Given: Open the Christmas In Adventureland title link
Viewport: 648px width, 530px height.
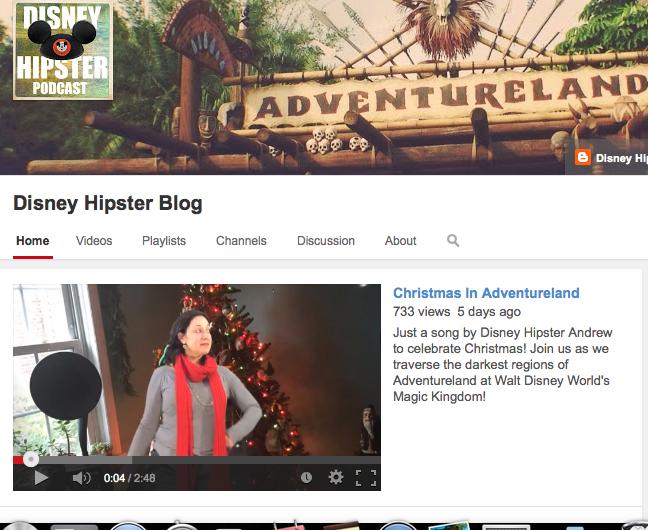Looking at the screenshot, I should pyautogui.click(x=486, y=293).
